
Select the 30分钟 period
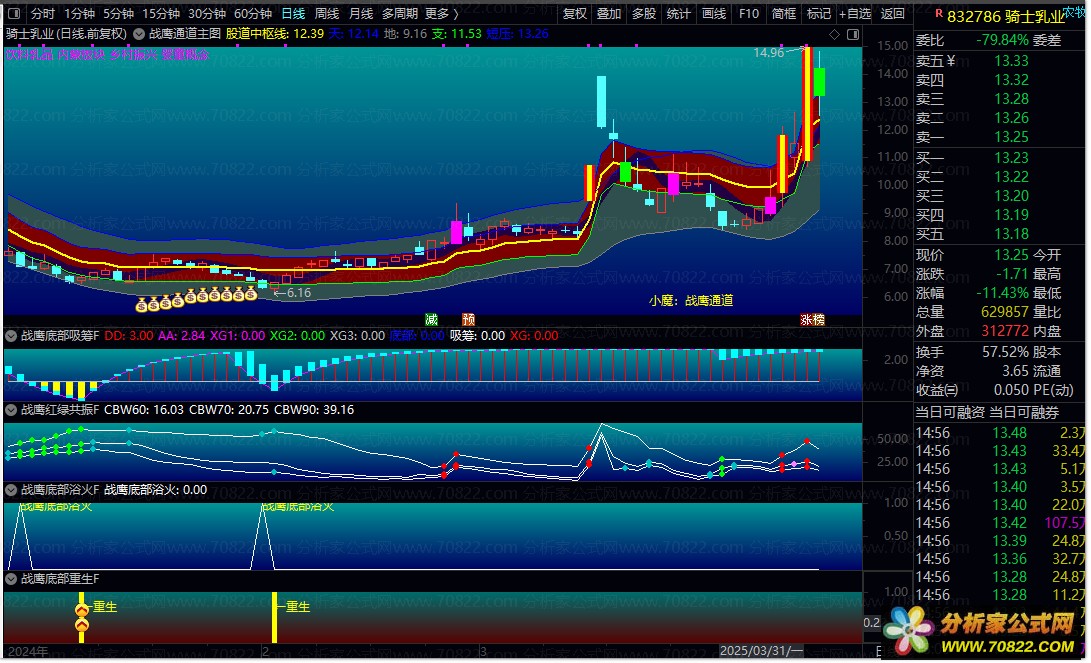click(207, 13)
